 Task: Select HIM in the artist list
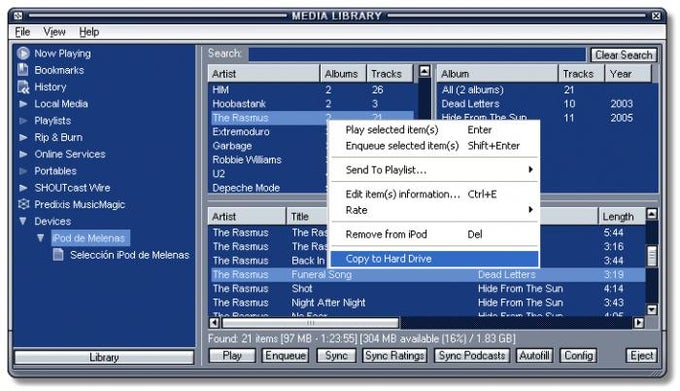[312, 90]
